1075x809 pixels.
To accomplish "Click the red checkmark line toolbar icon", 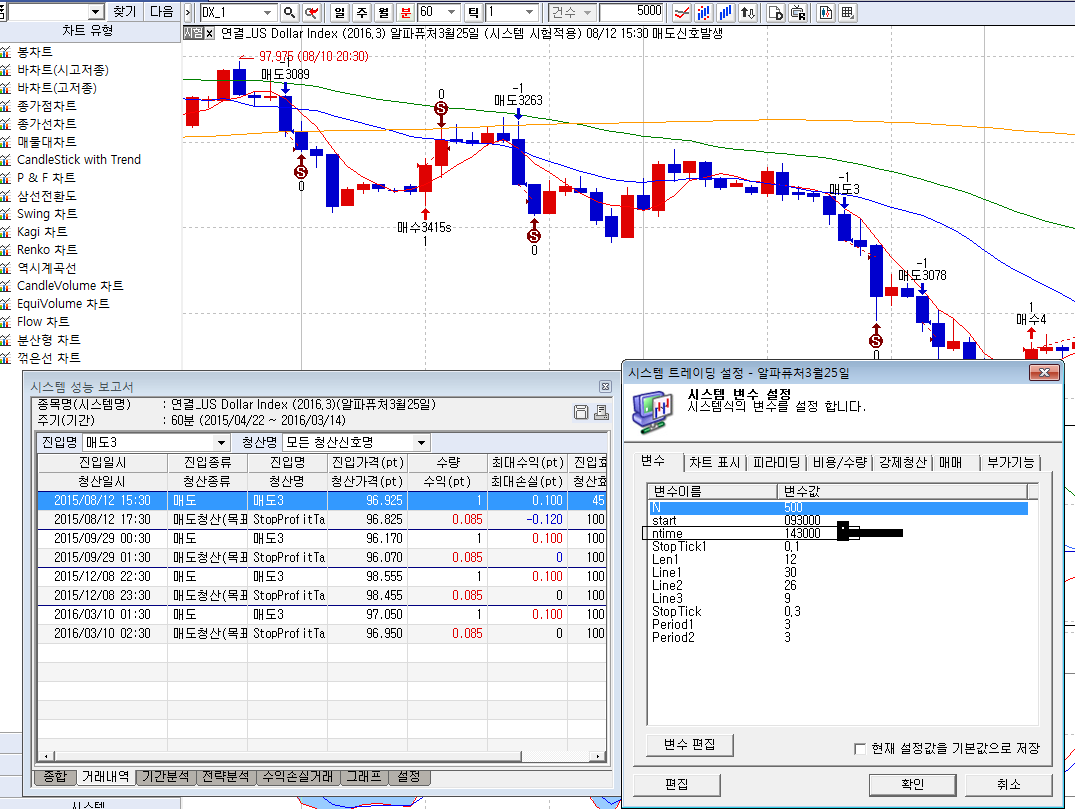I will (681, 12).
